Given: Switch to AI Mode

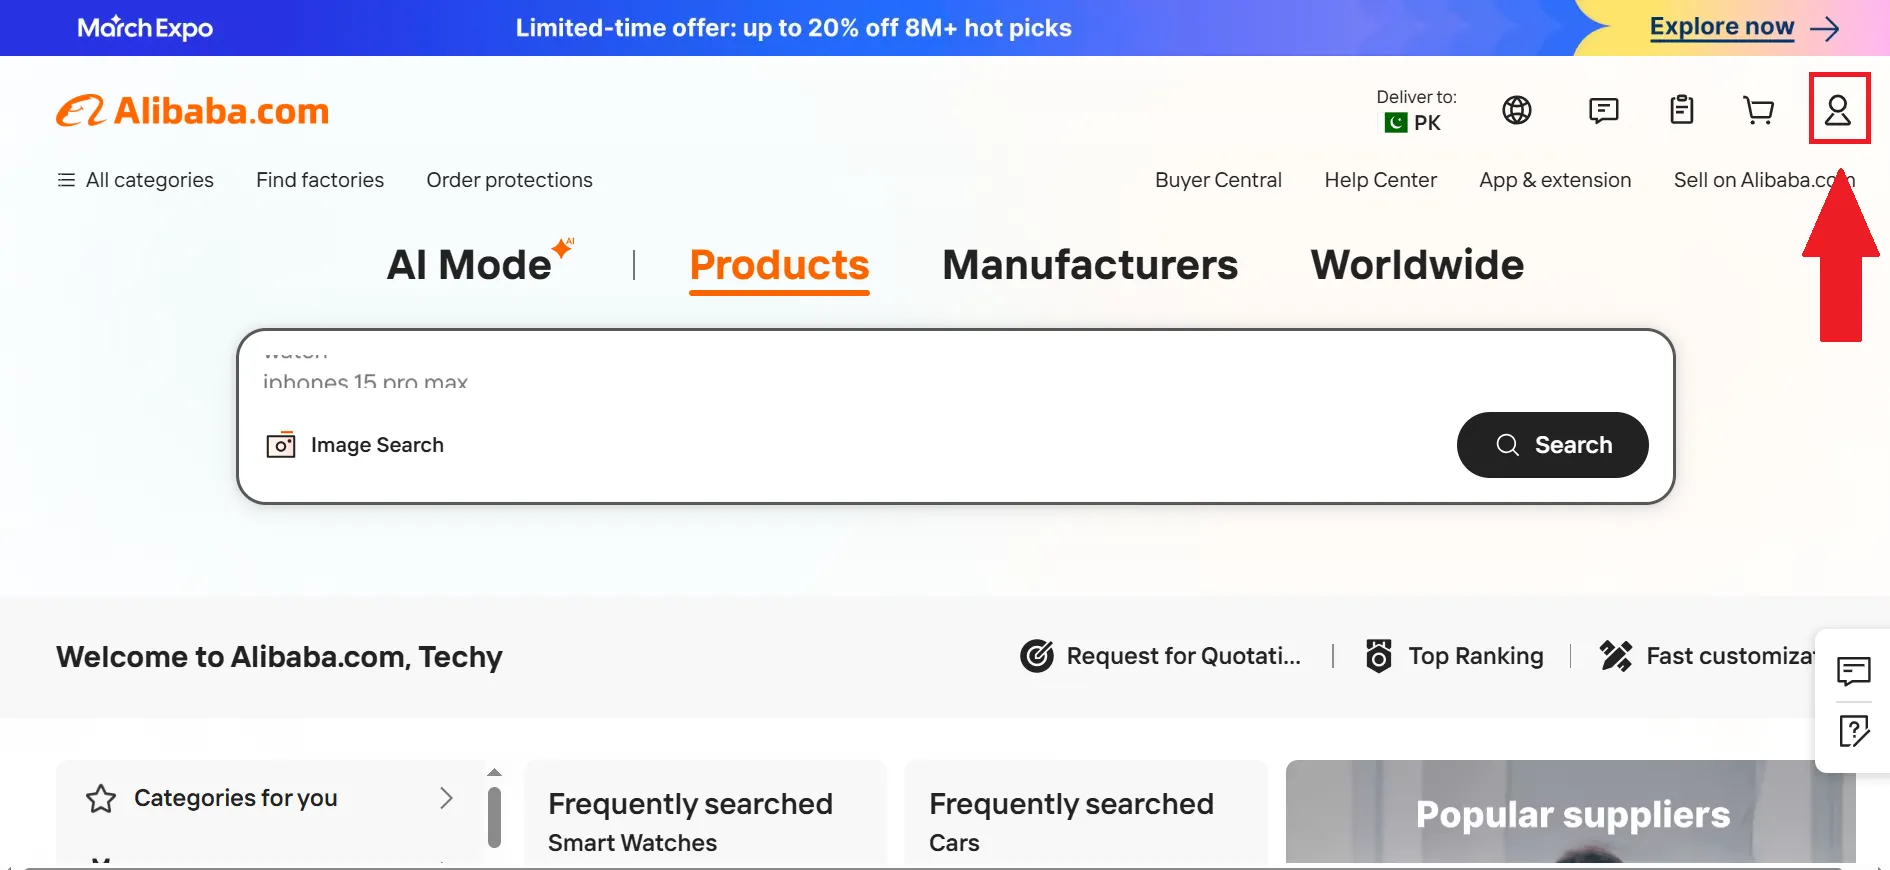Looking at the screenshot, I should point(470,265).
